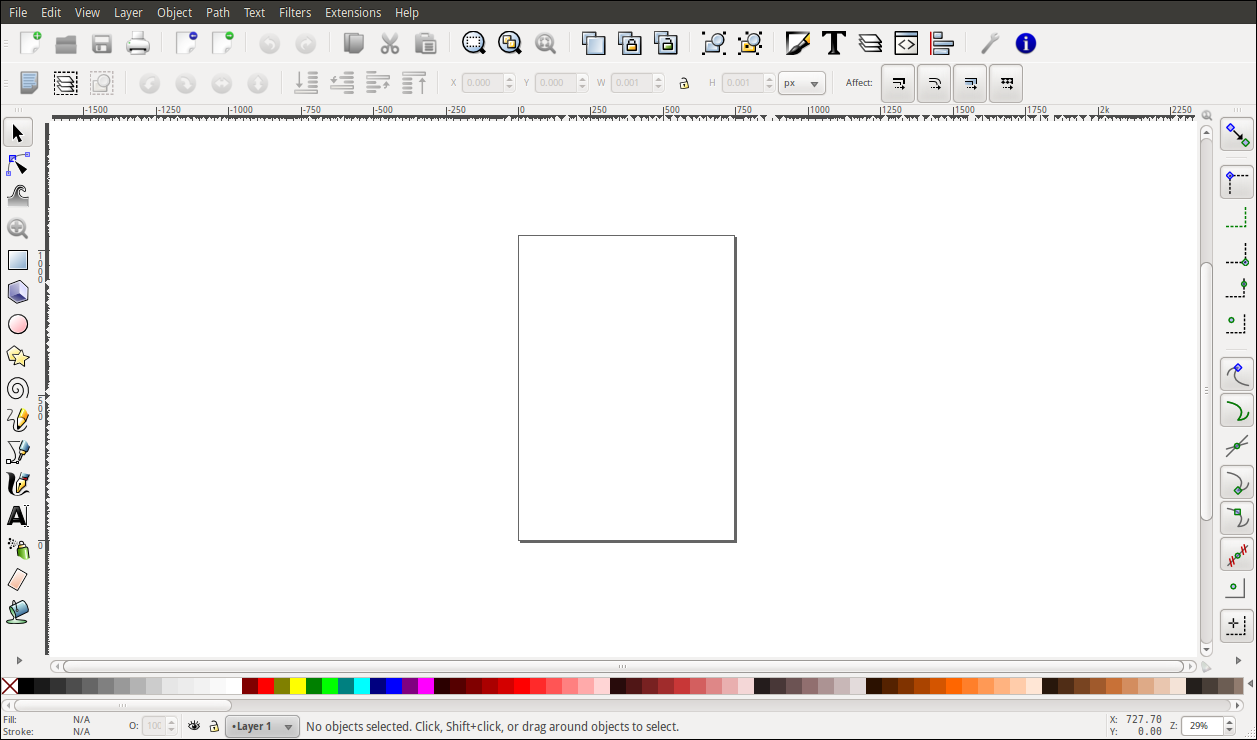The width and height of the screenshot is (1257, 740).
Task: Toggle scale rounded corners affect option
Action: [x=934, y=83]
